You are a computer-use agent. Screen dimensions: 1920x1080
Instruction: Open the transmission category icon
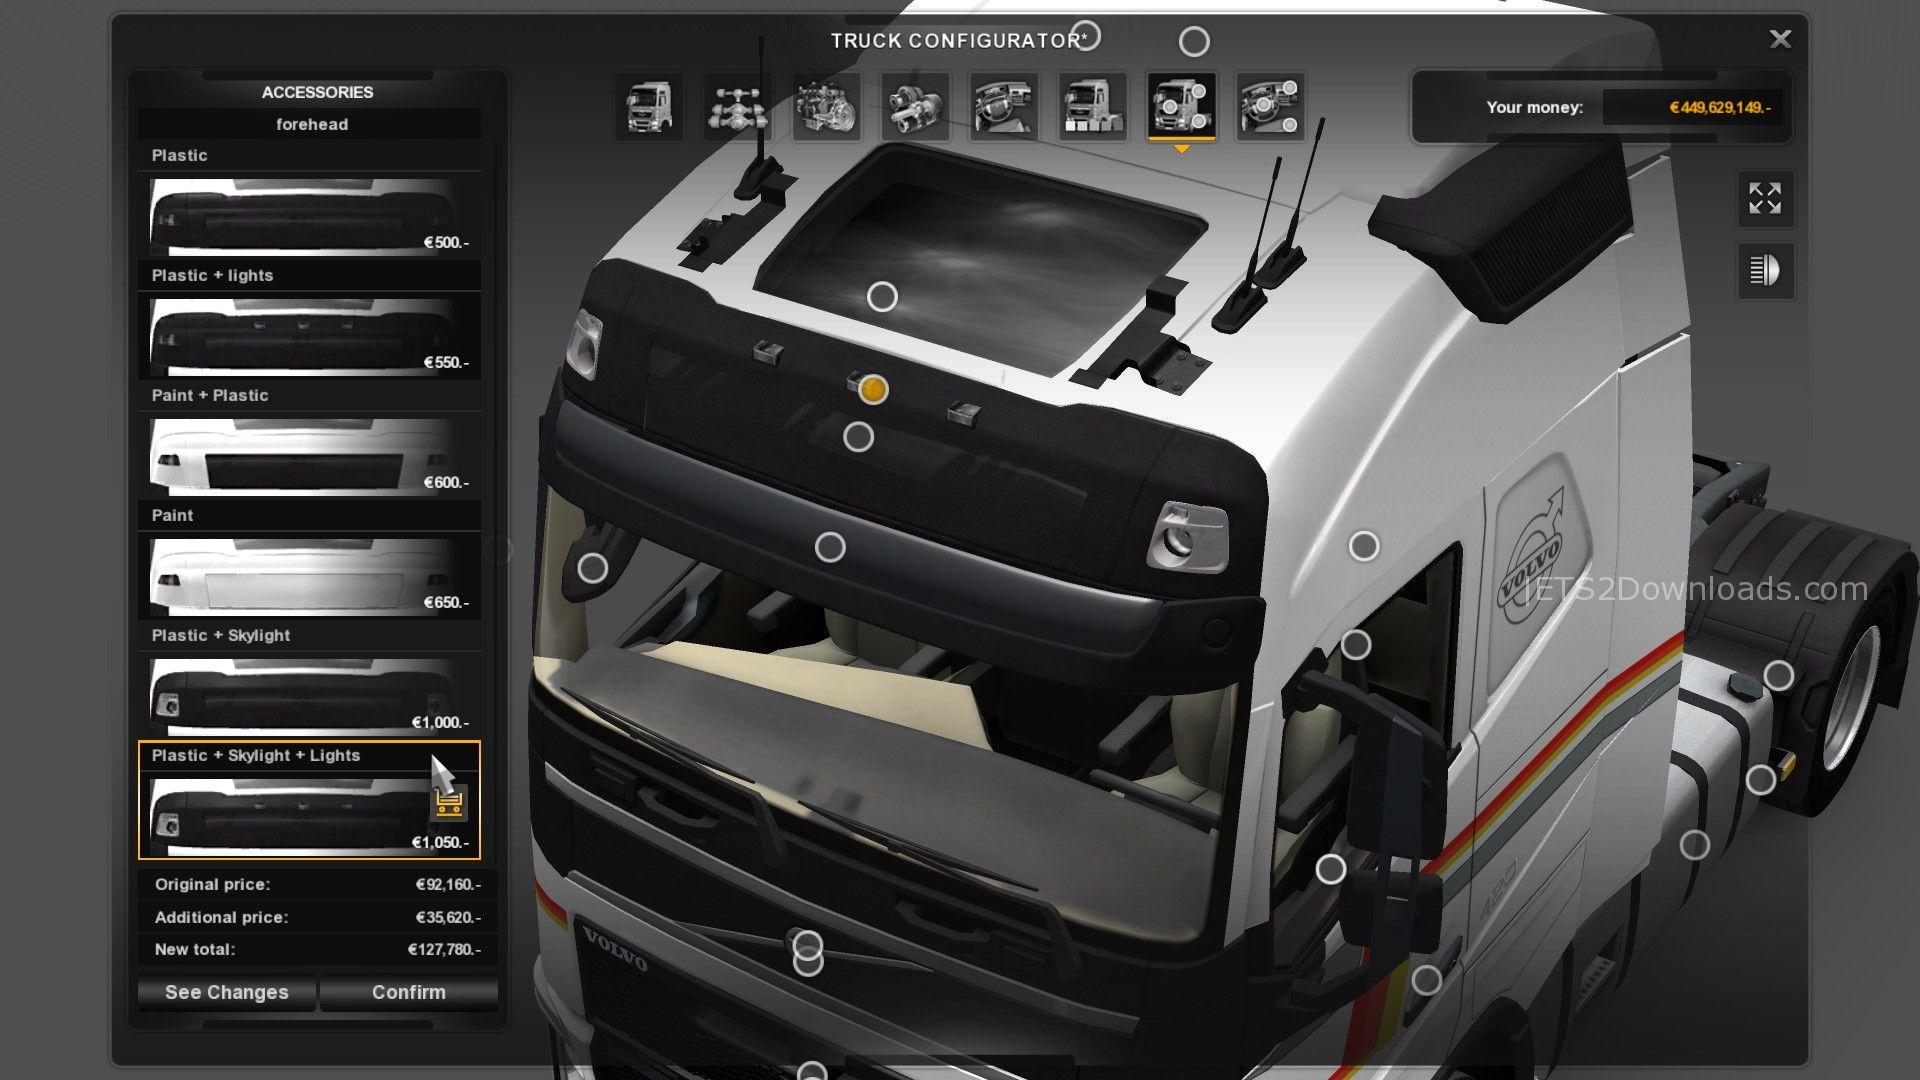click(x=915, y=106)
